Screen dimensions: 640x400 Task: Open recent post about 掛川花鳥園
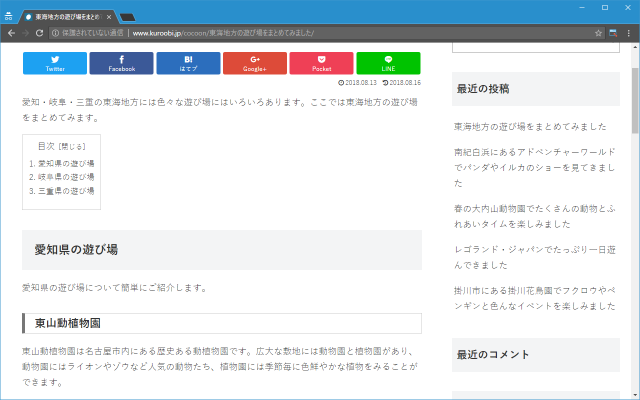tap(535, 298)
